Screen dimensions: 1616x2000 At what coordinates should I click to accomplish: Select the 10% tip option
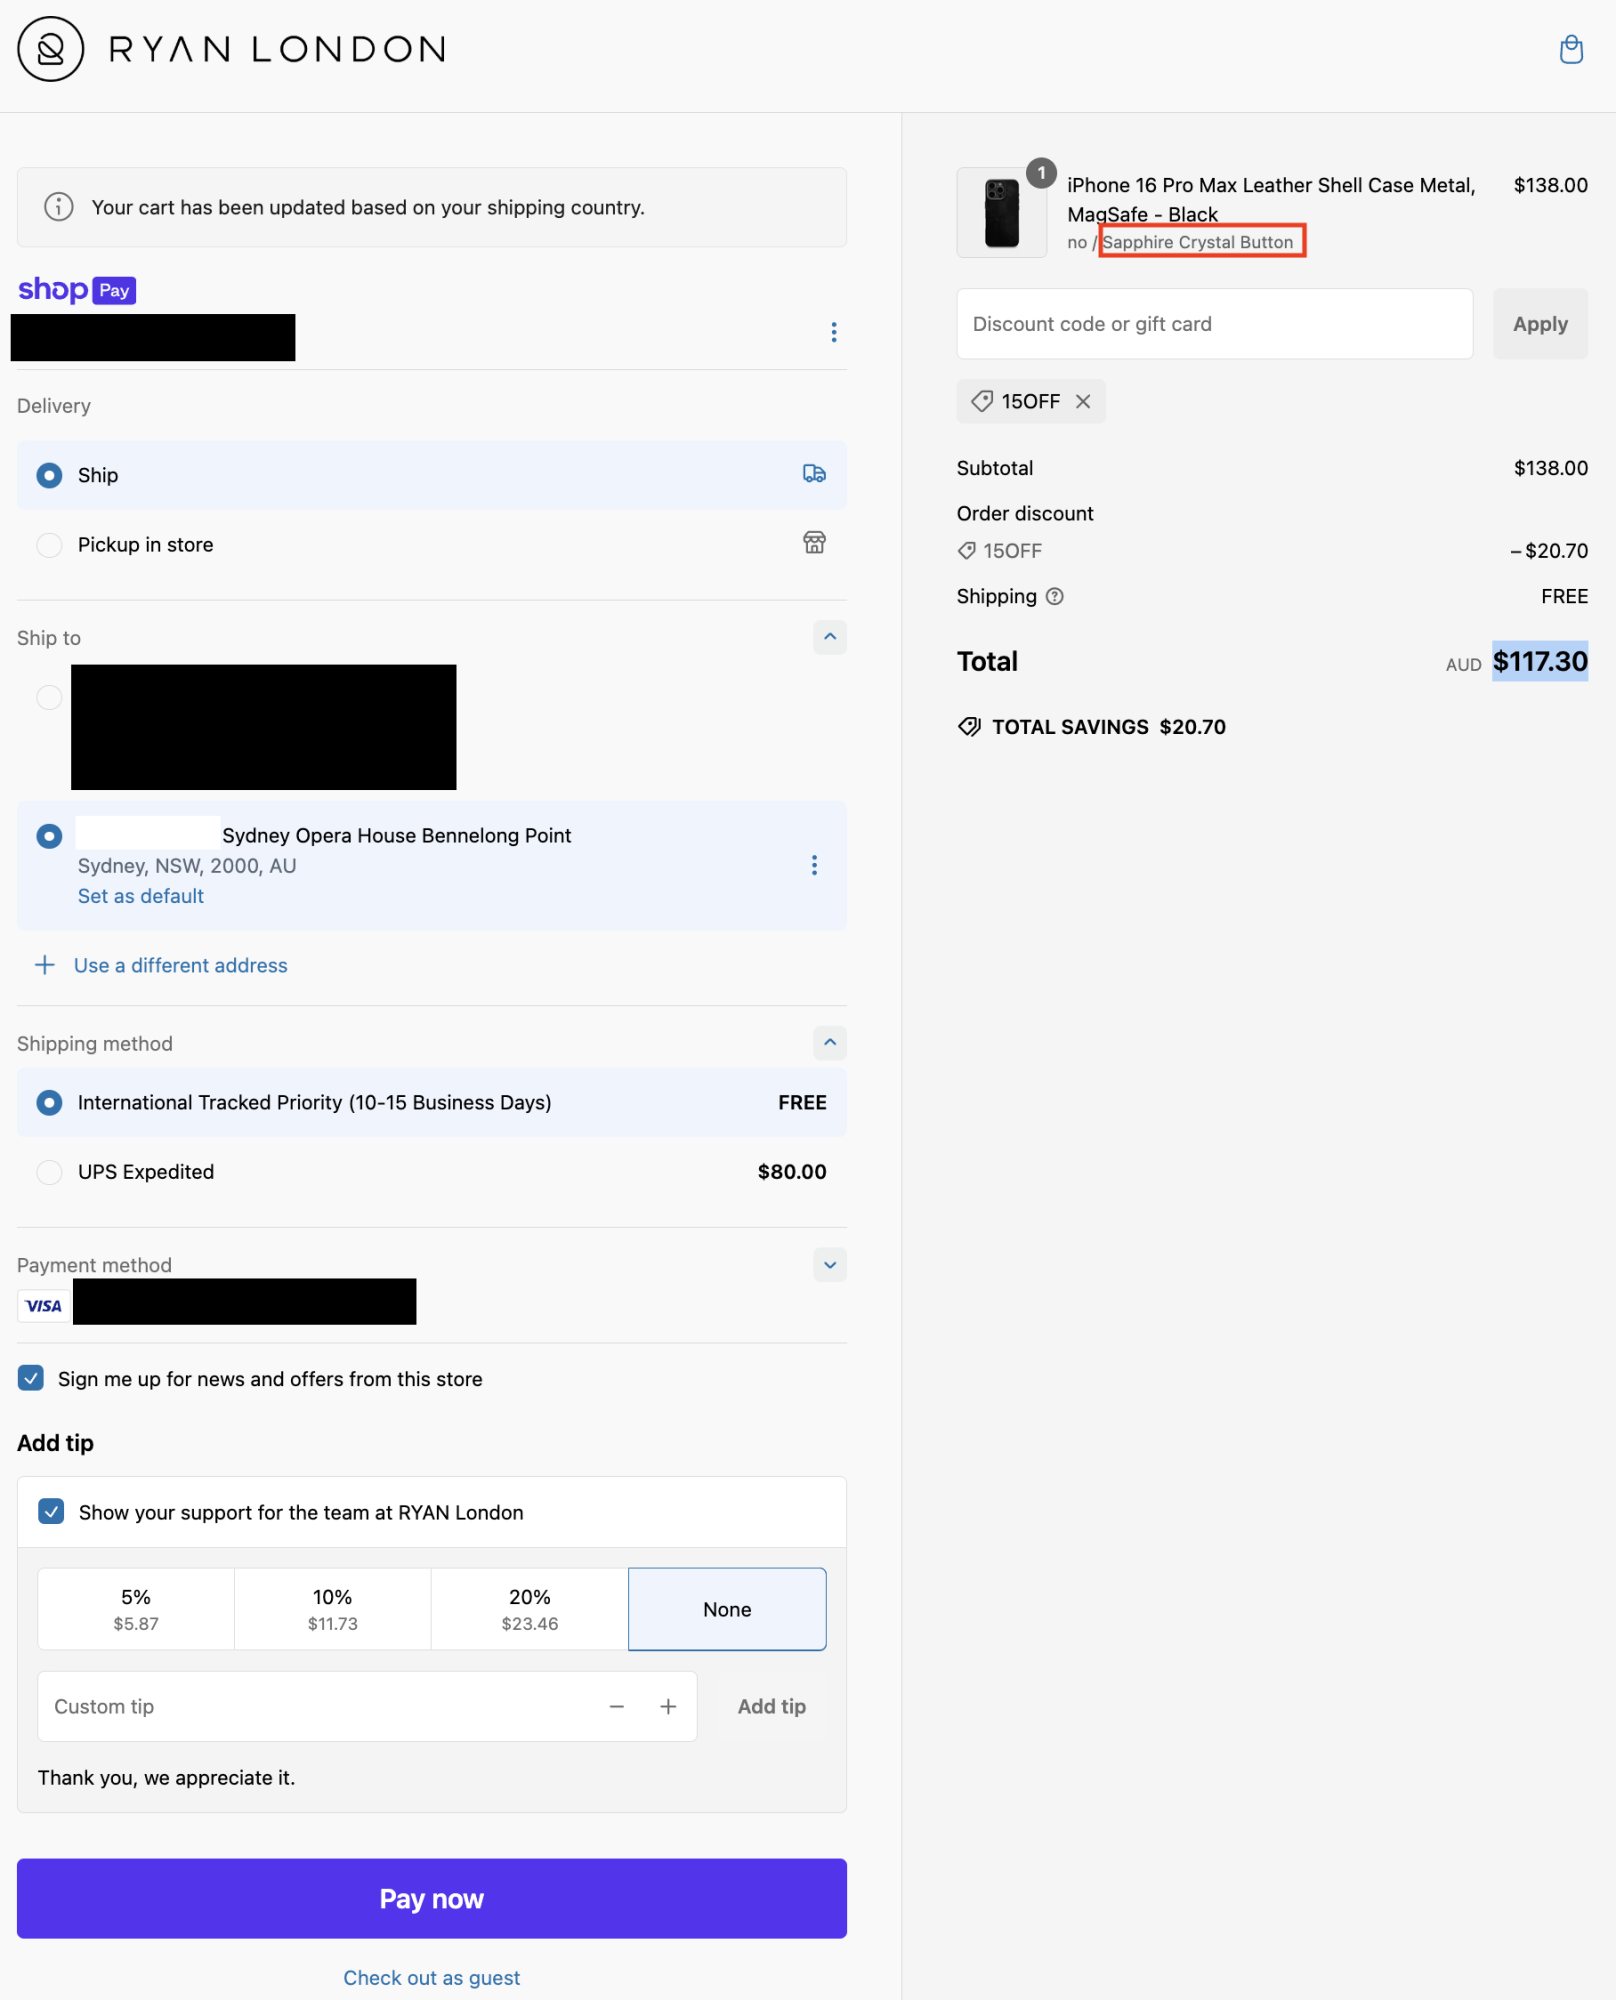click(333, 1609)
